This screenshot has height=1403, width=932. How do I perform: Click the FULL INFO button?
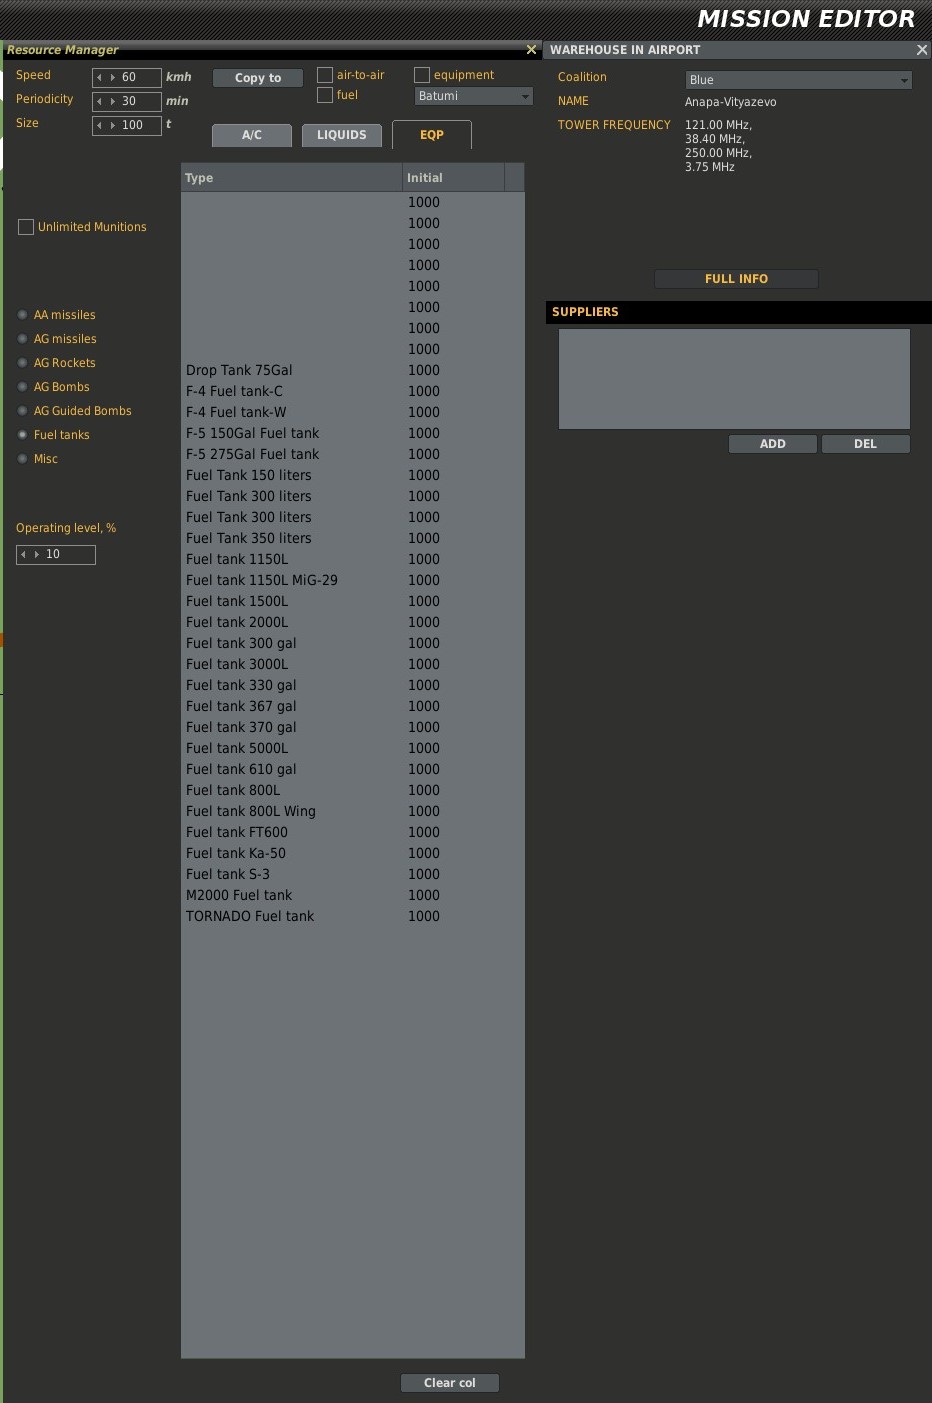point(736,279)
